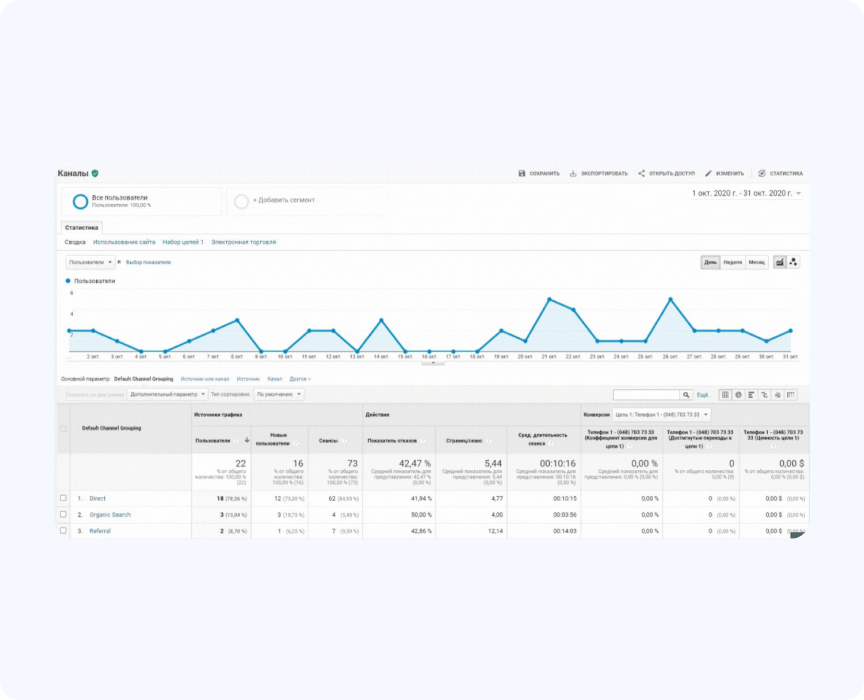Click the Save (Сохранить) icon button
Viewport: 864px width, 700px height.
tap(522, 174)
